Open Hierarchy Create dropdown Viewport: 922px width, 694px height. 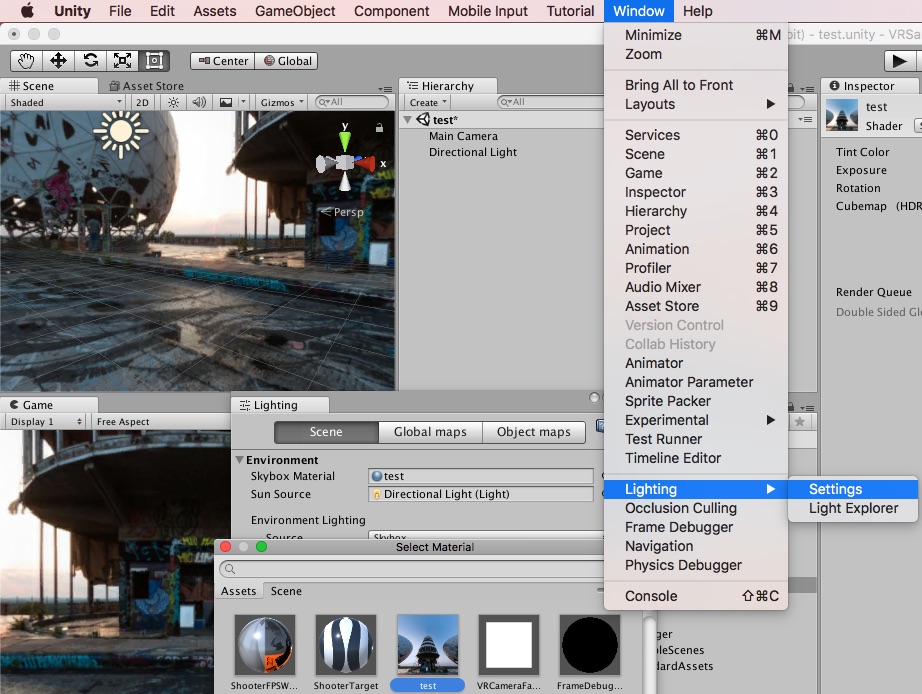[x=428, y=102]
